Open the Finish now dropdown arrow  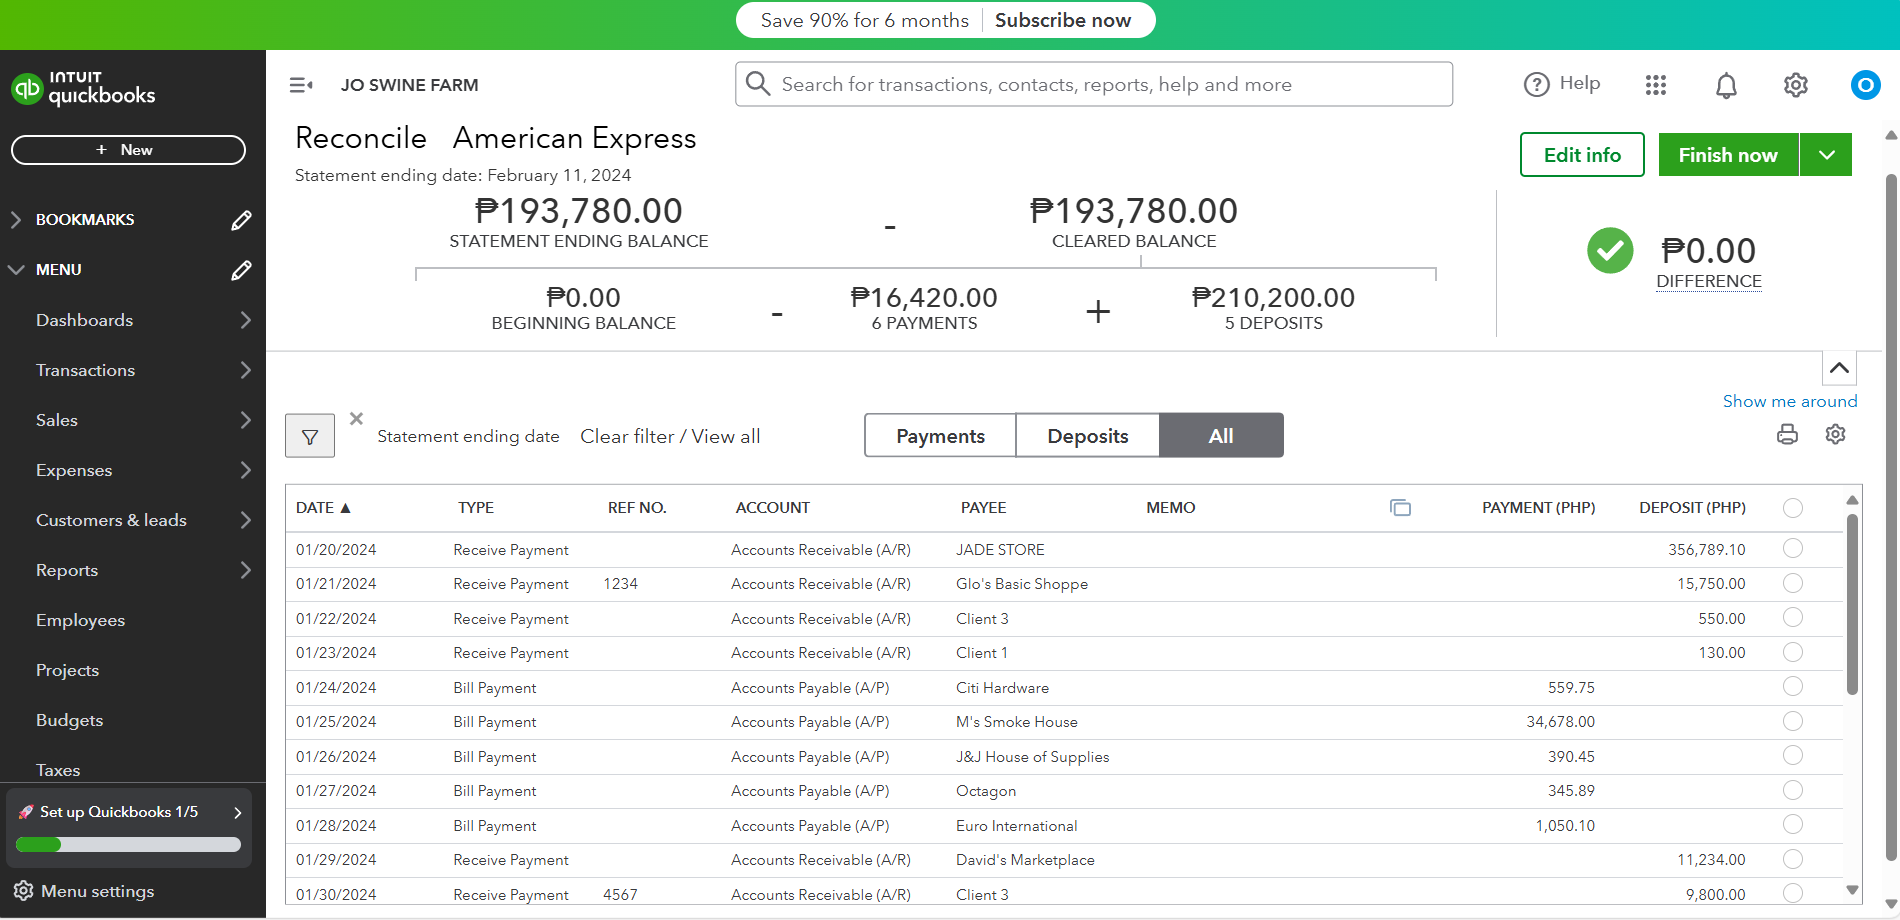click(x=1827, y=155)
